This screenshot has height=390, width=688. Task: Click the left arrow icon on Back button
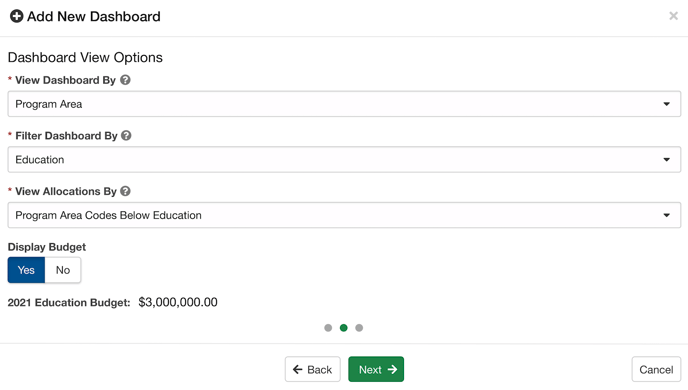click(297, 369)
